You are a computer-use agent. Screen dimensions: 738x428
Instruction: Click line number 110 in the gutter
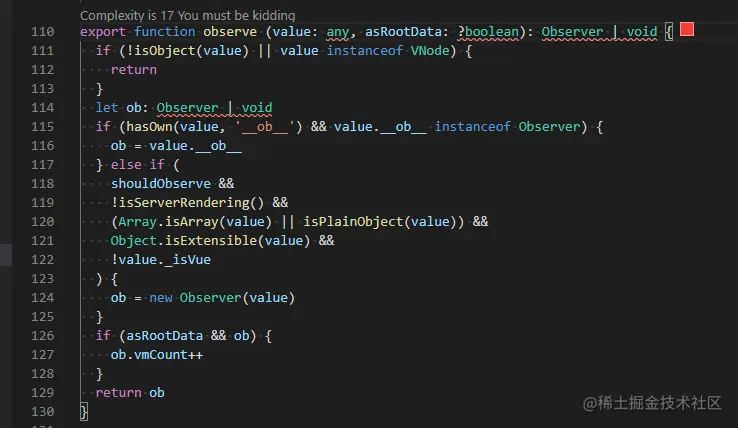tap(42, 32)
